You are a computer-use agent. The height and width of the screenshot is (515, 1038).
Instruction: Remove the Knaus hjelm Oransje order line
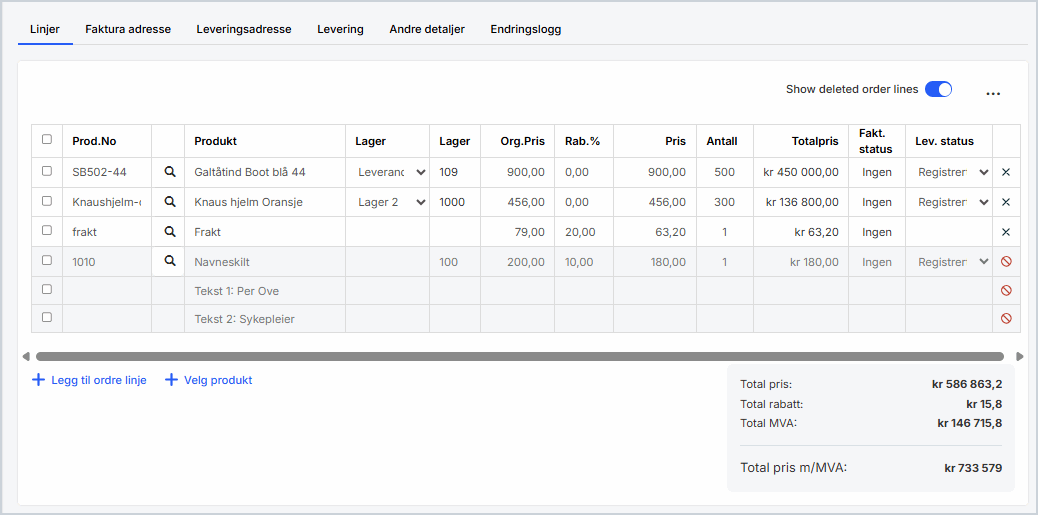click(1006, 202)
